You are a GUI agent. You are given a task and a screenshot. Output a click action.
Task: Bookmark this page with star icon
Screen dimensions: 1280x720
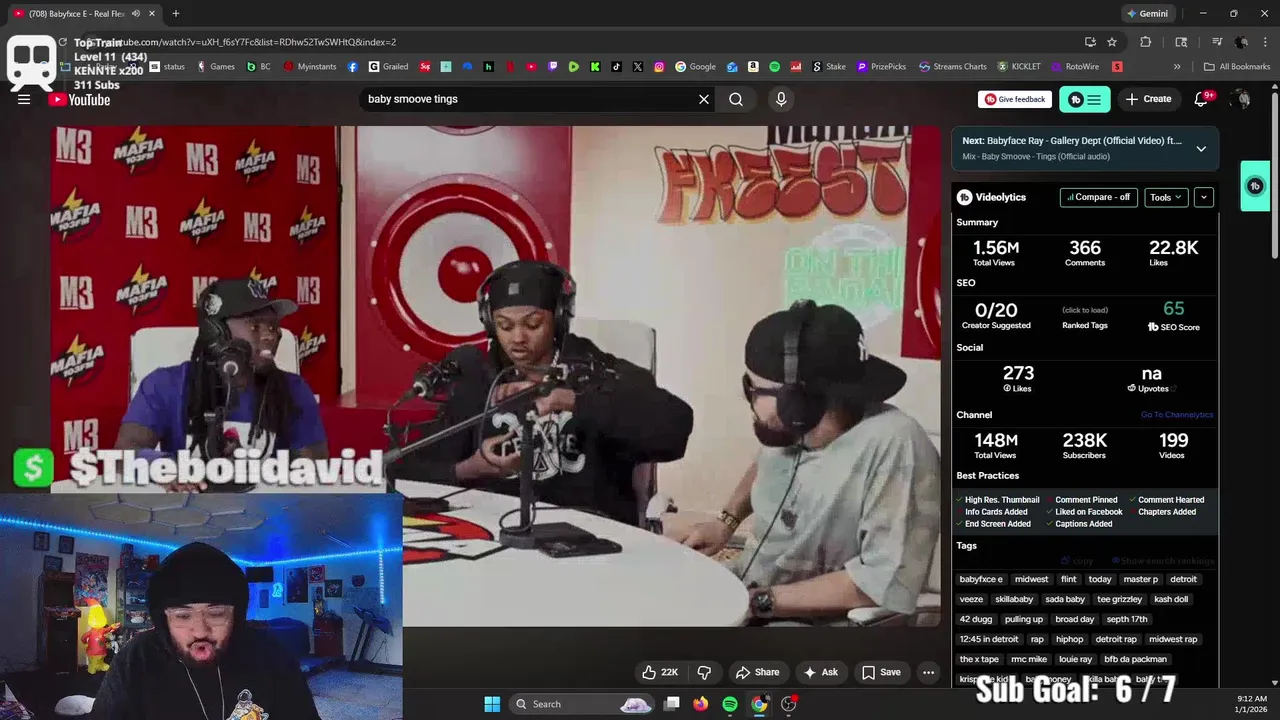pos(1112,42)
